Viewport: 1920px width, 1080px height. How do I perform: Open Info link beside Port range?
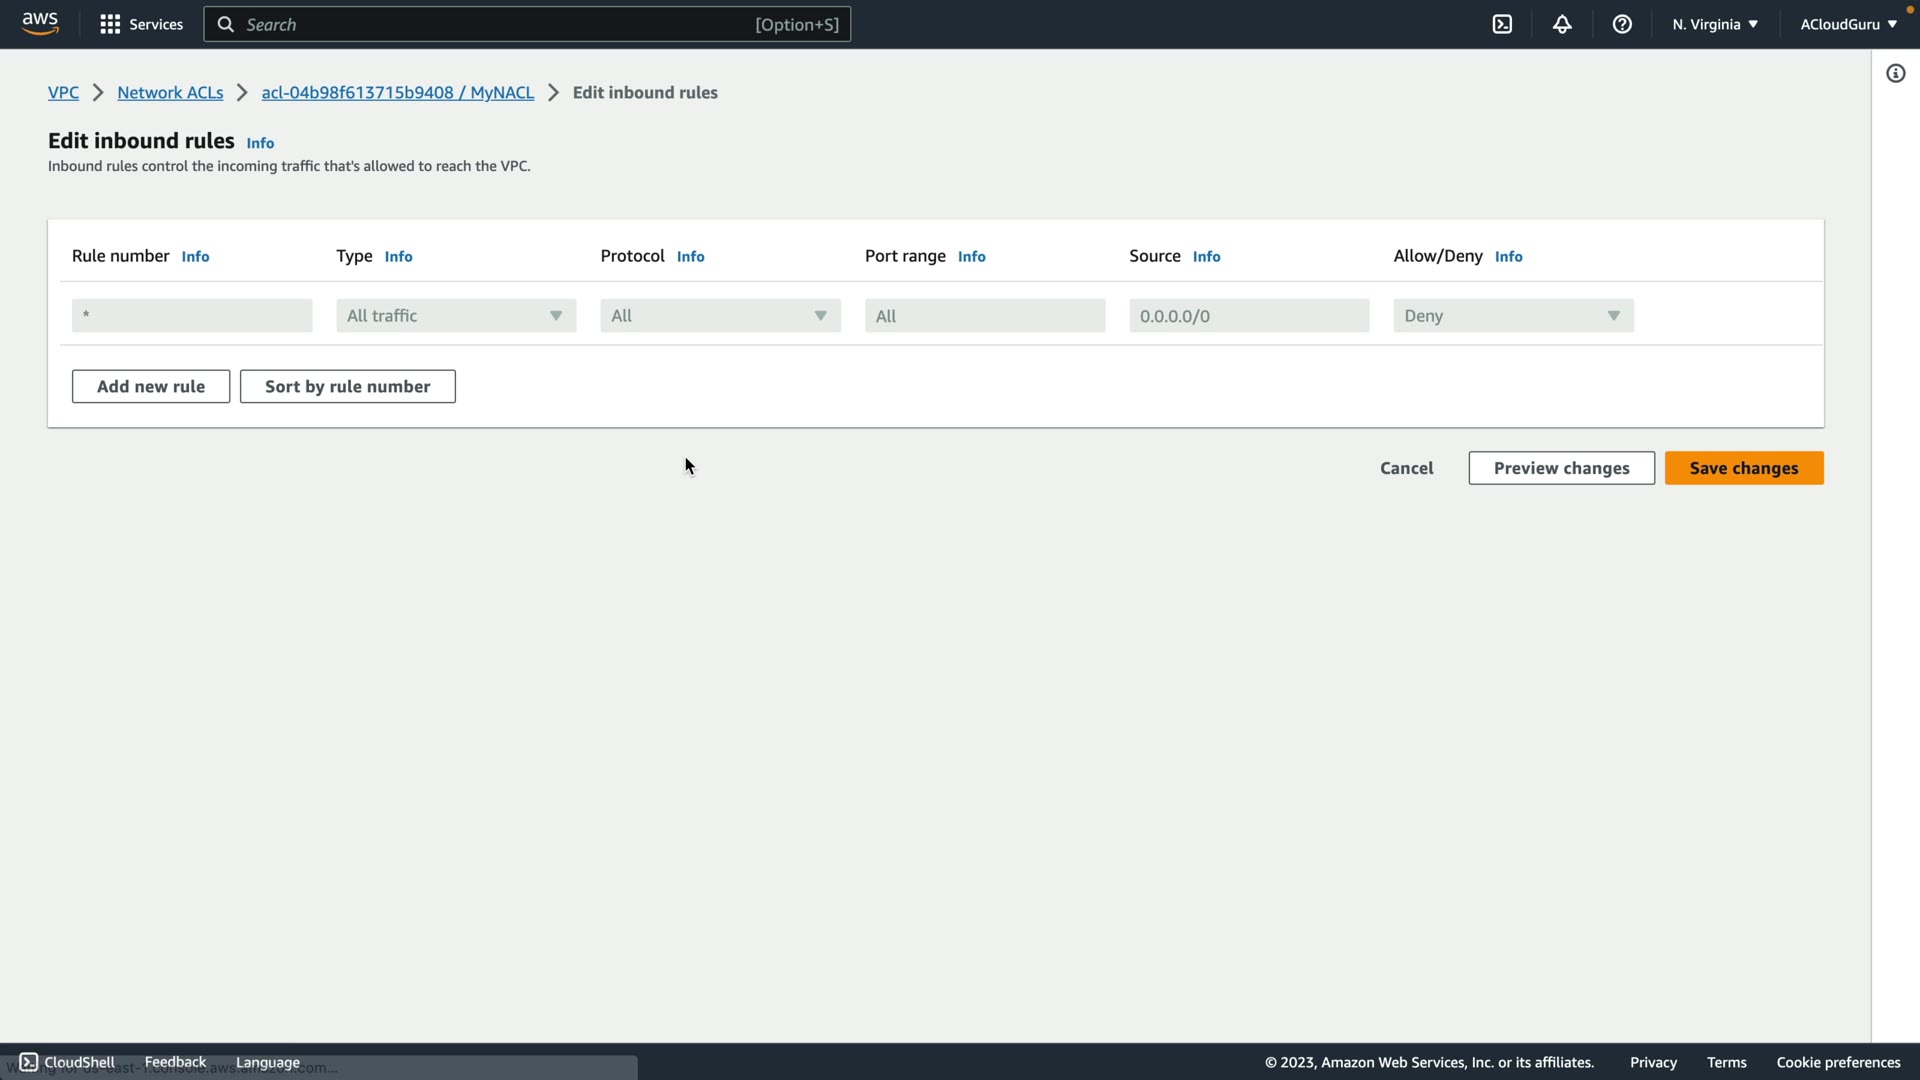[x=971, y=256]
